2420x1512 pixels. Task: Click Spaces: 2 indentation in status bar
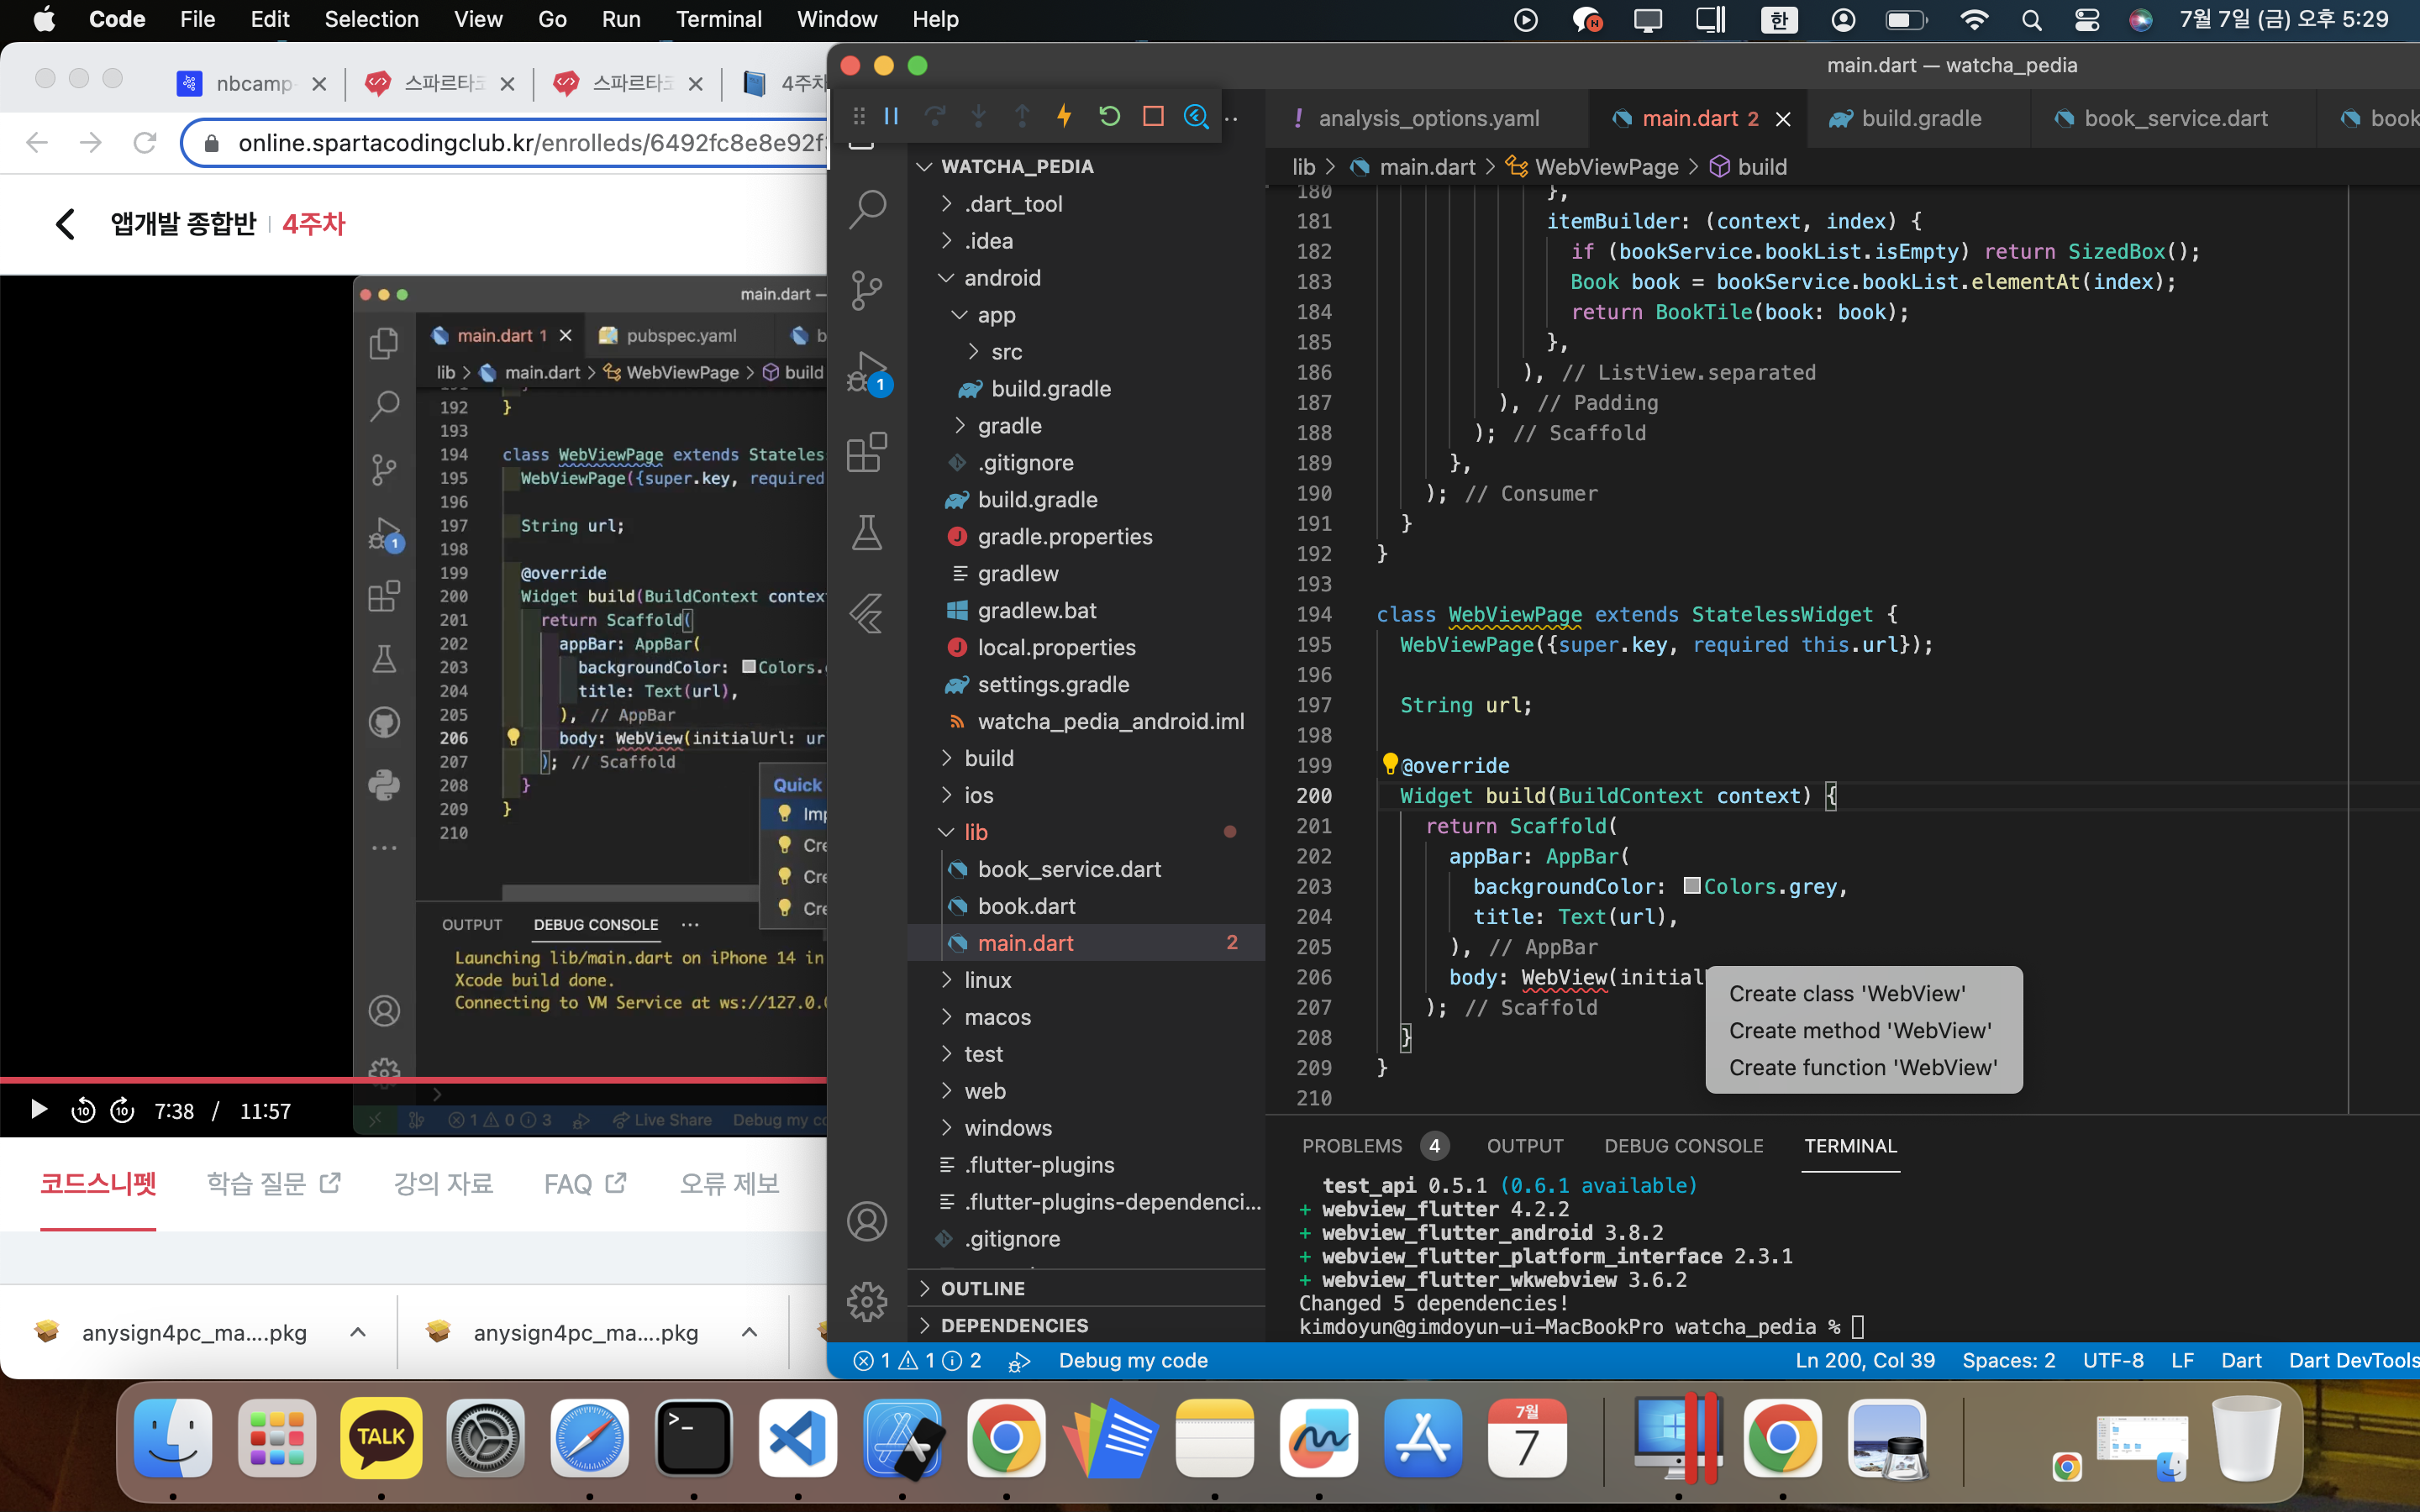click(2008, 1360)
